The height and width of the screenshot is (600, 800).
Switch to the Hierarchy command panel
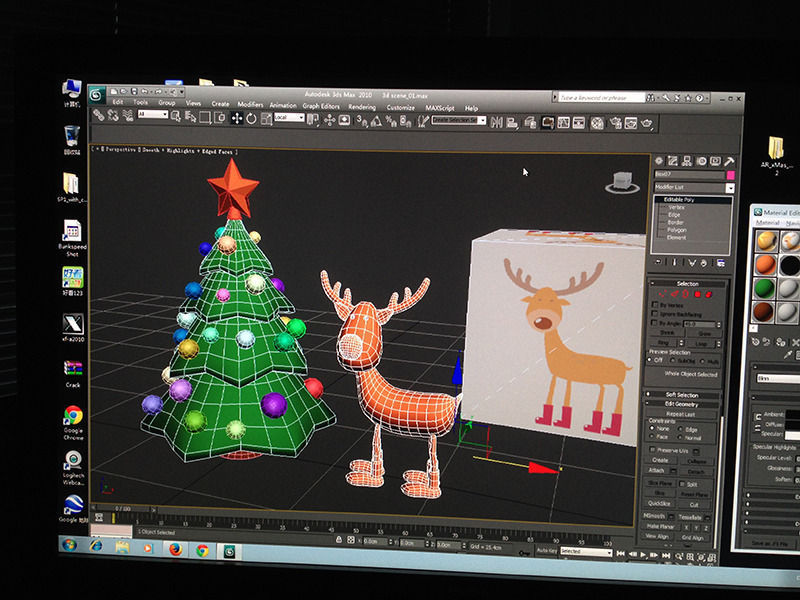click(x=687, y=161)
